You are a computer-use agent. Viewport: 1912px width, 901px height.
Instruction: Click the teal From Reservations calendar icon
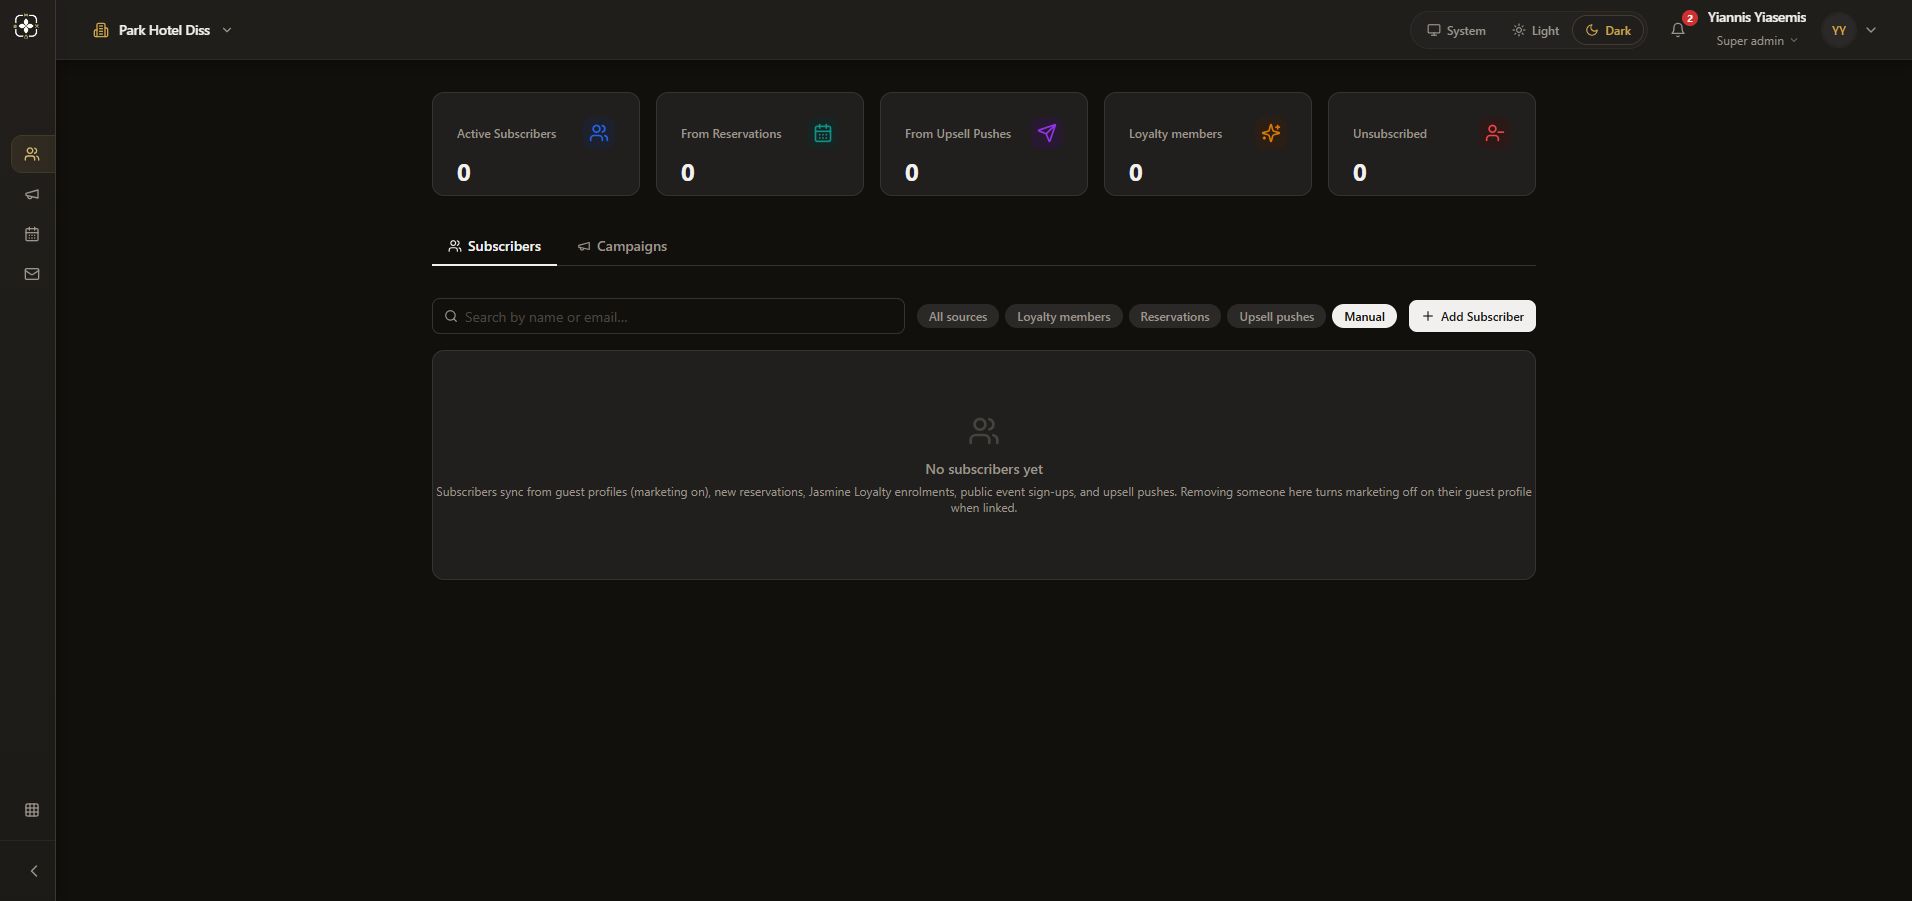(823, 133)
